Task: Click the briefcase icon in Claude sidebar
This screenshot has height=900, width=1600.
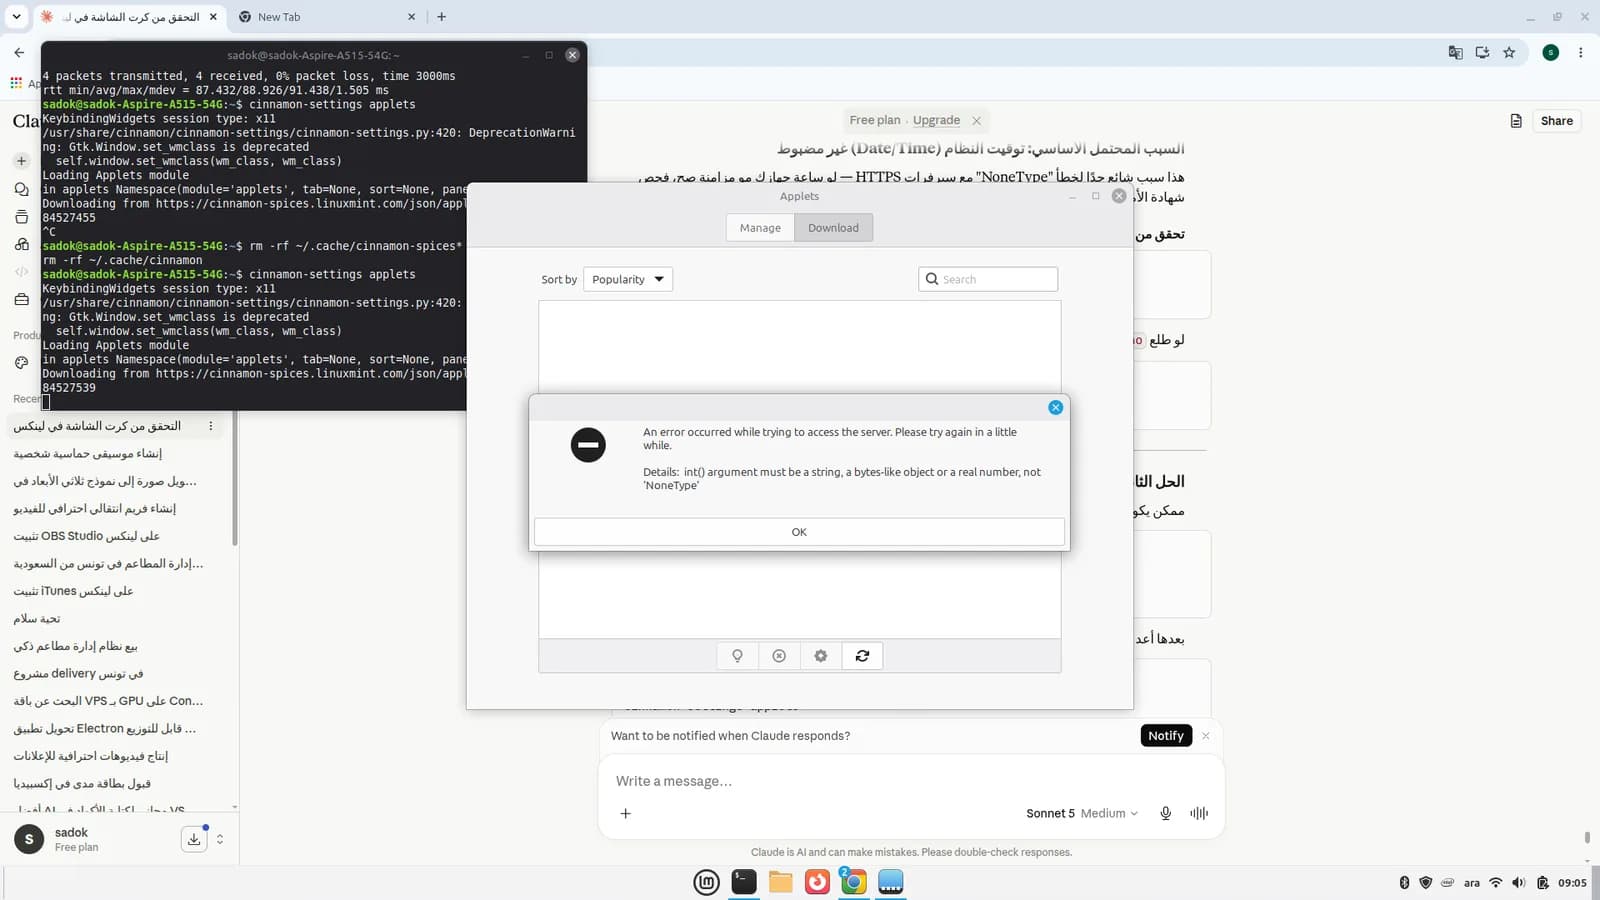Action: click(22, 299)
